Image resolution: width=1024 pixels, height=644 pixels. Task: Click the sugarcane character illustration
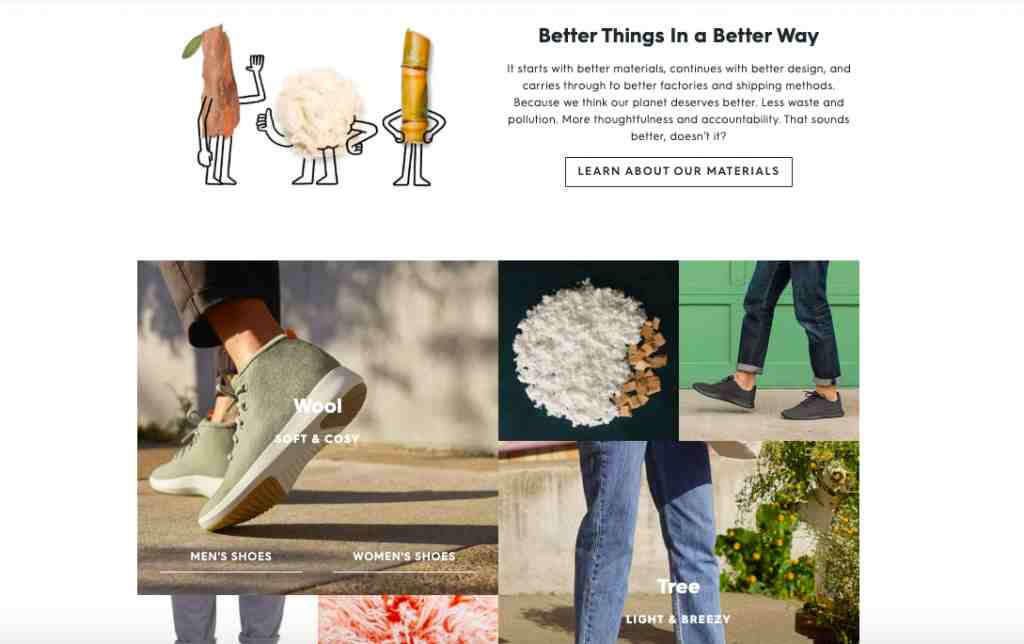(414, 108)
